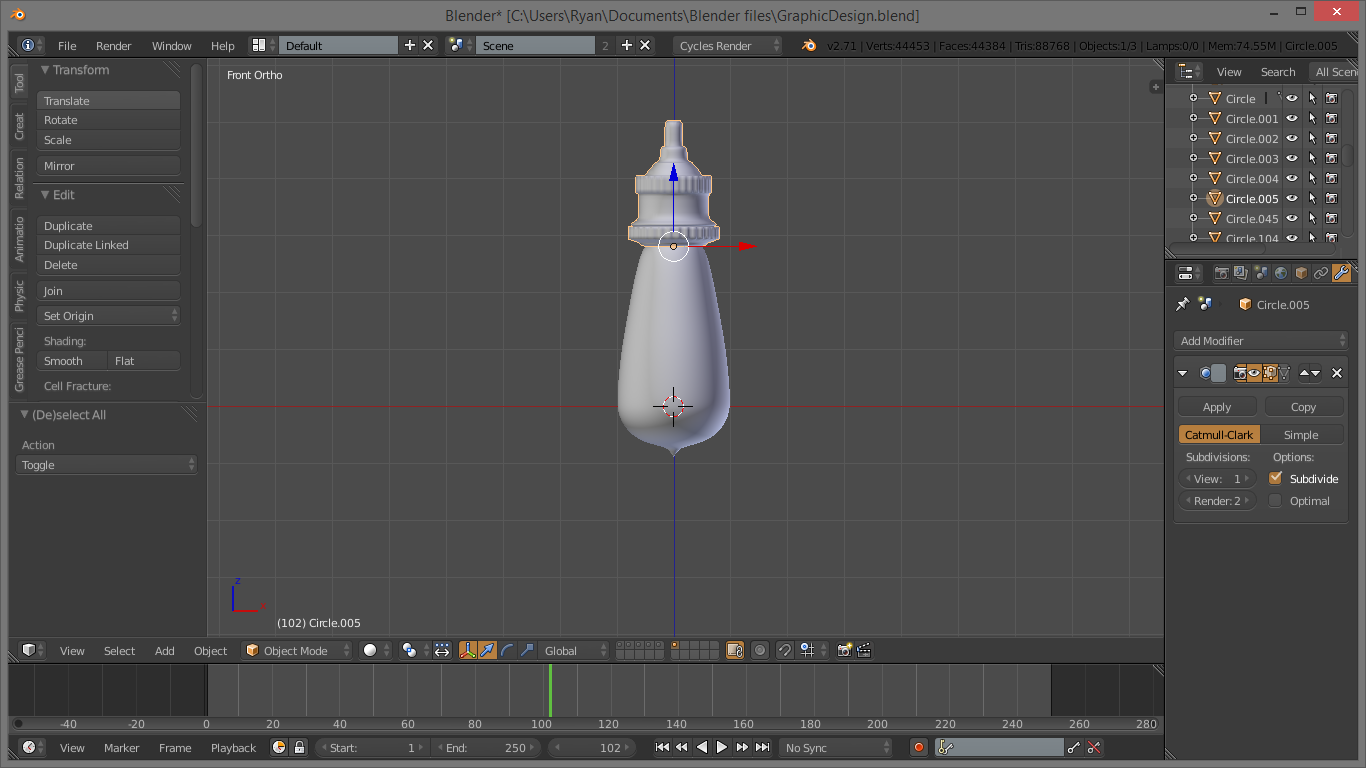Move modifier down in the stack
1366x768 pixels.
coord(1315,373)
